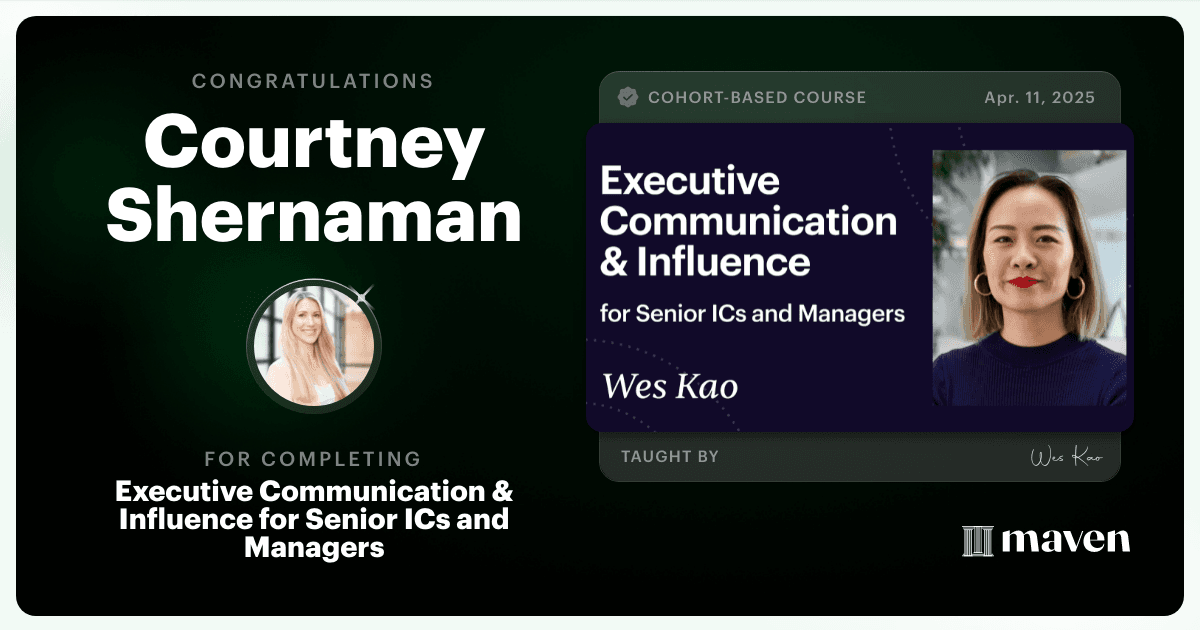Click the maven wordmark text

[x=1065, y=541]
